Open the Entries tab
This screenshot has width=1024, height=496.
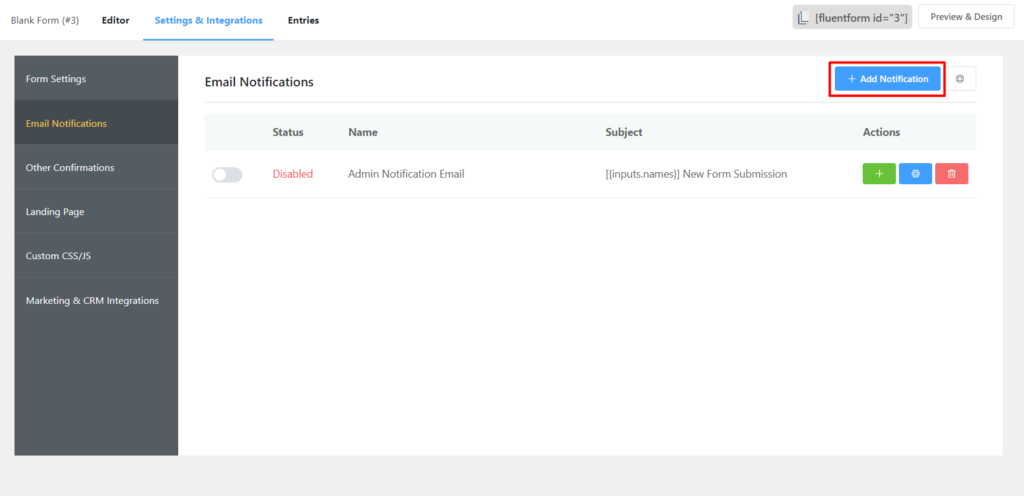pyautogui.click(x=303, y=20)
